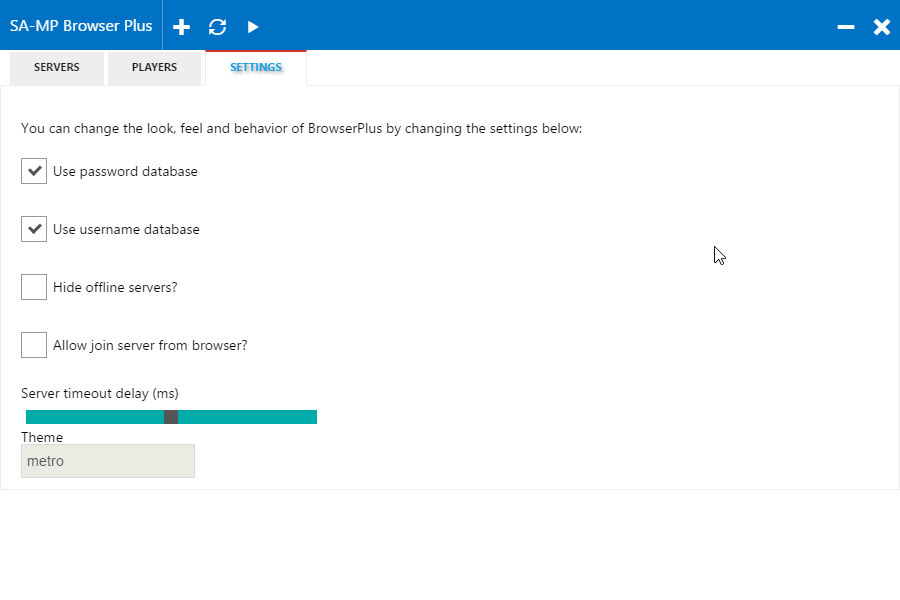This screenshot has height=600, width=900.
Task: Close the SA-MP Browser Plus window
Action: coord(882,27)
